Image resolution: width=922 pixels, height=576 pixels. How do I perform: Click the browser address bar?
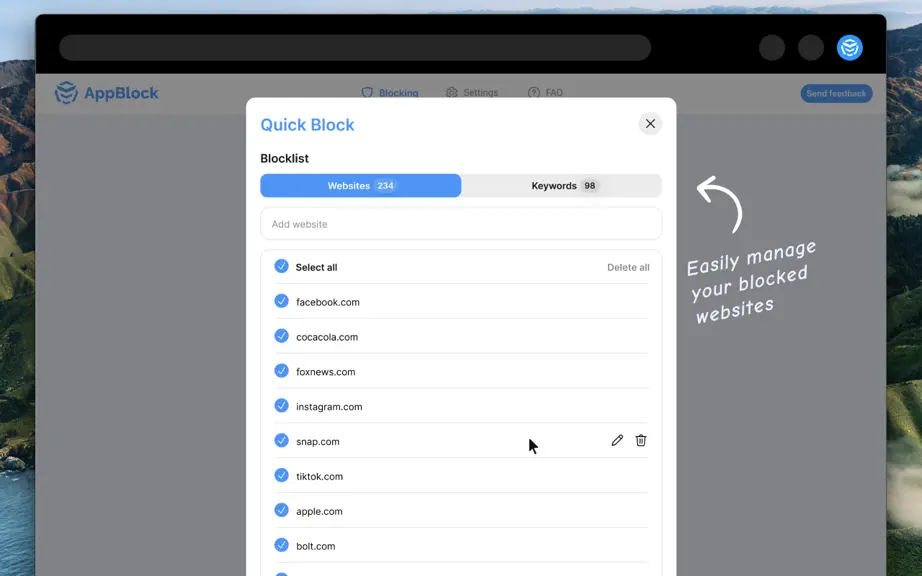(x=355, y=48)
